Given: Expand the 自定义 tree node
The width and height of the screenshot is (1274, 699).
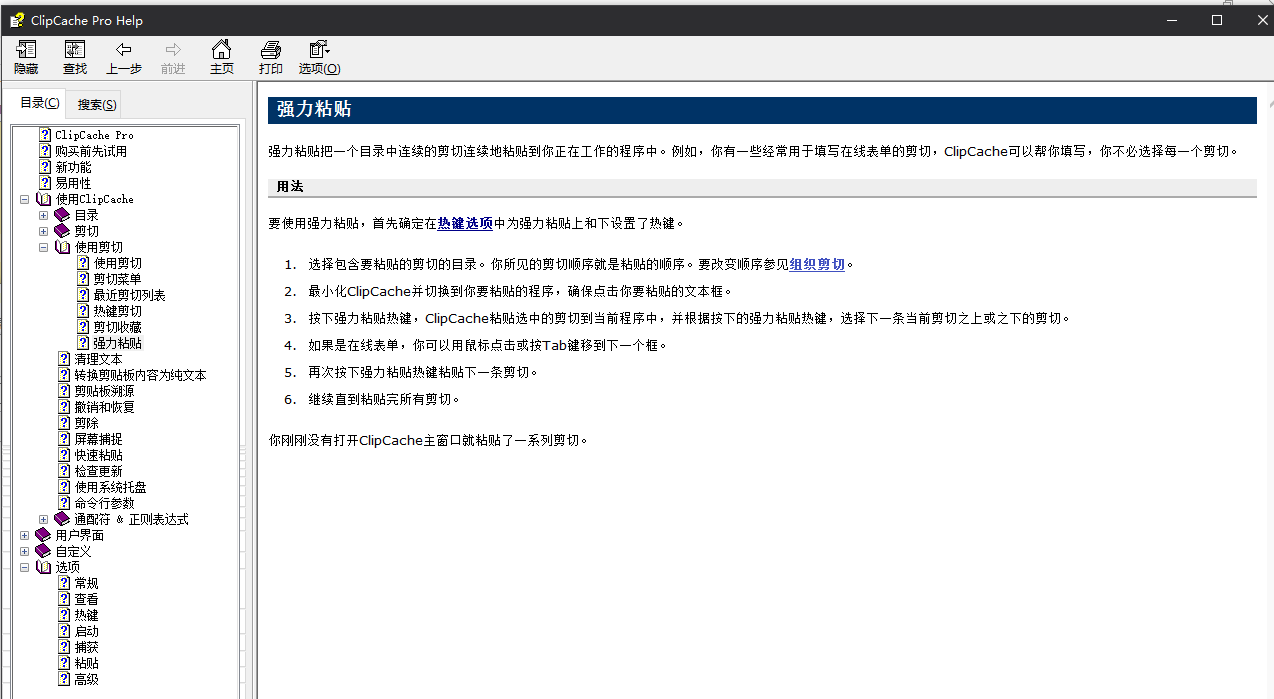Looking at the screenshot, I should (24, 551).
